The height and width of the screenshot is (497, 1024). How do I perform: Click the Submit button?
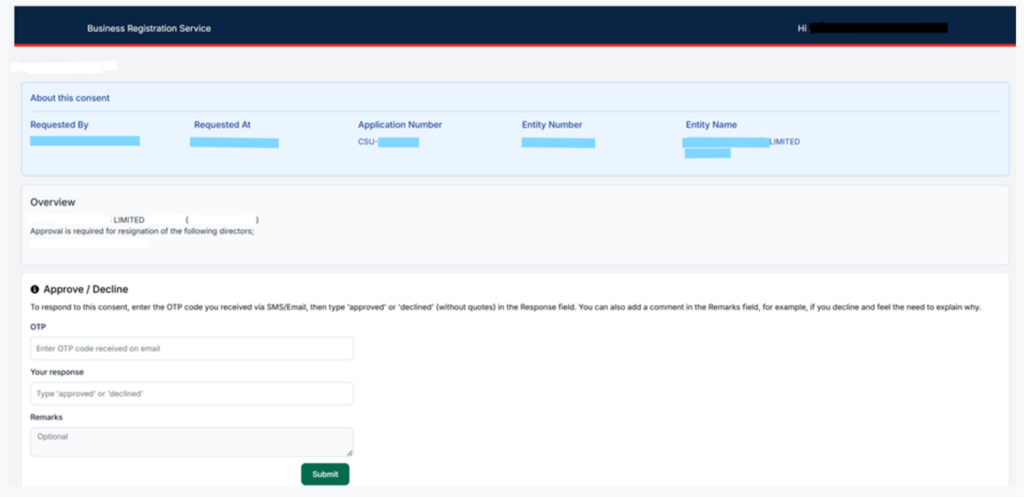tap(325, 474)
